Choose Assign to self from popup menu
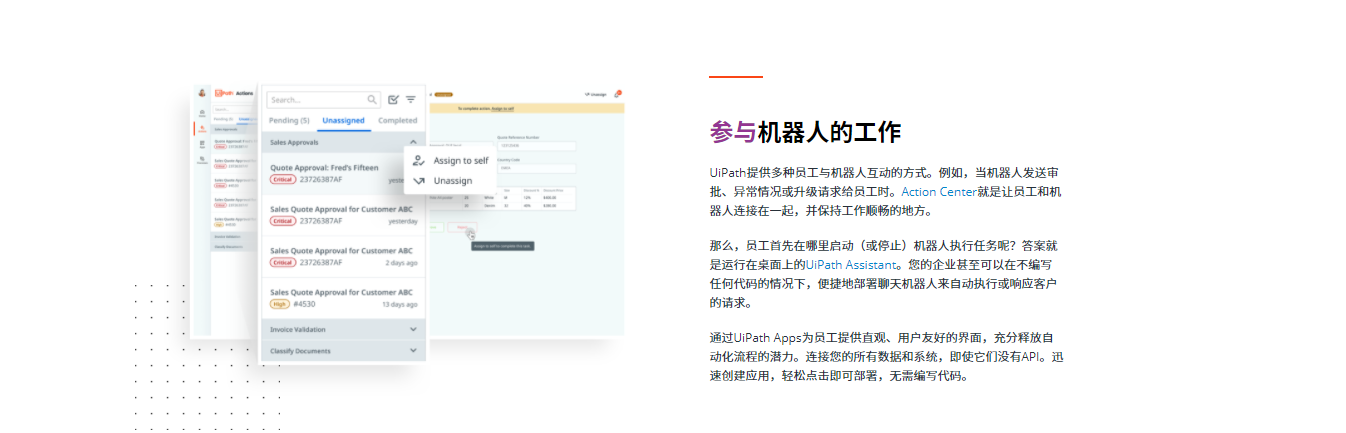 point(450,161)
